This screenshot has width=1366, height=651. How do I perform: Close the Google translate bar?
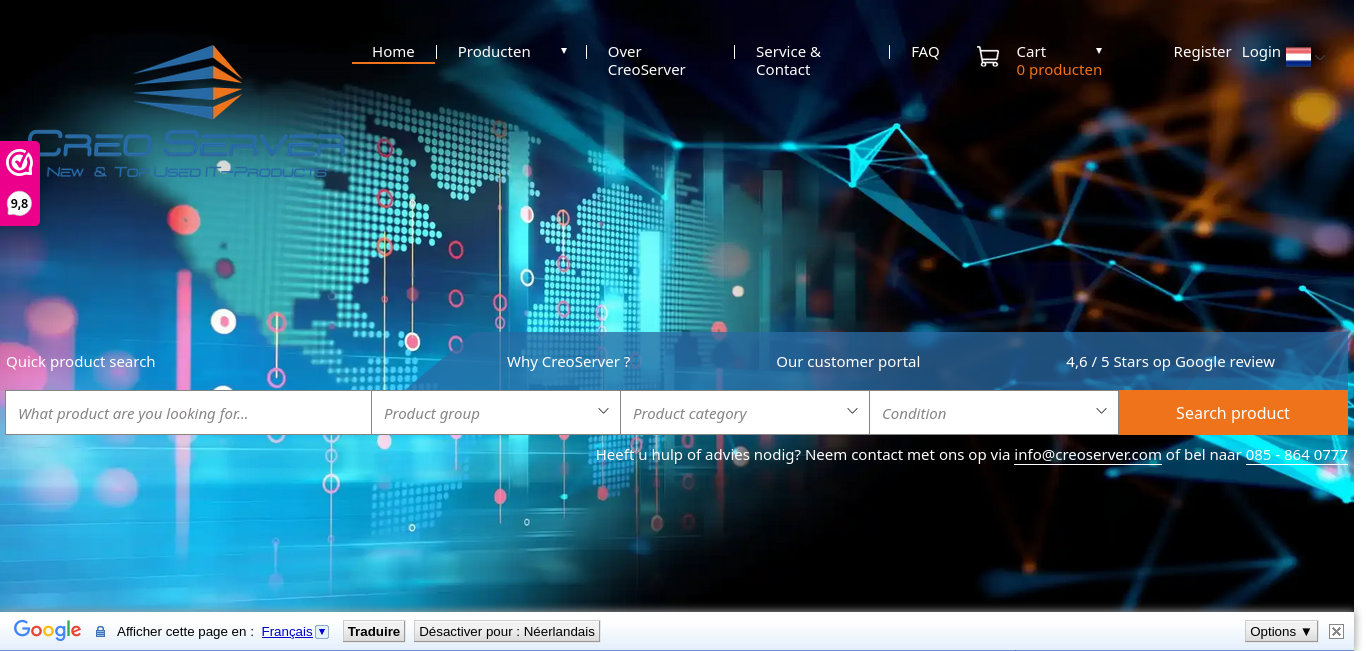click(1336, 631)
